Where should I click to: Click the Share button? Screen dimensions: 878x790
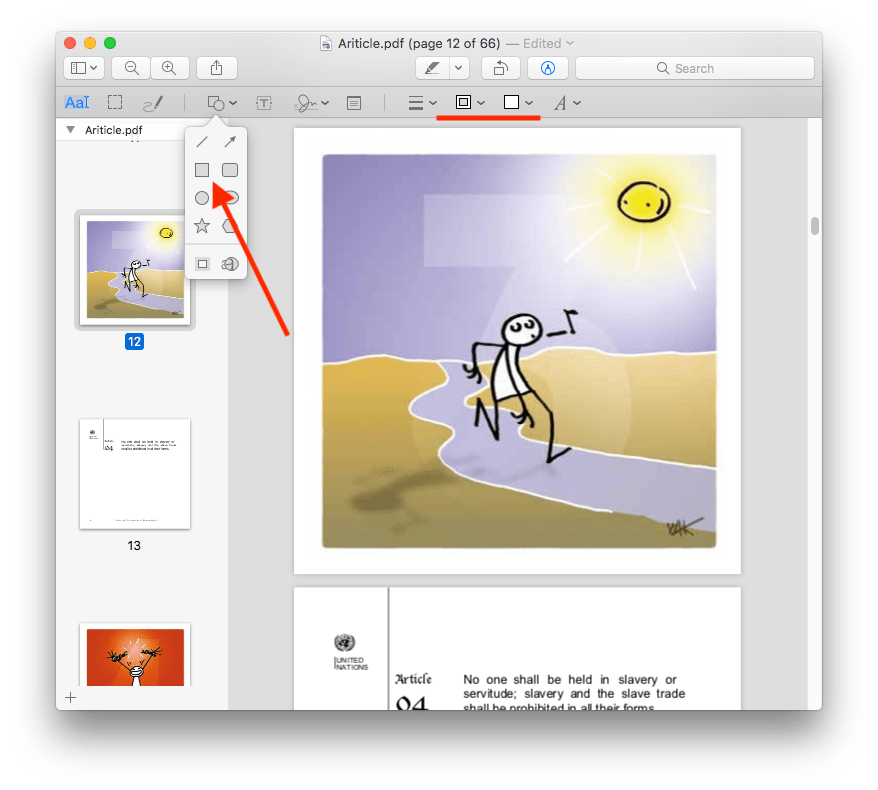[x=217, y=68]
